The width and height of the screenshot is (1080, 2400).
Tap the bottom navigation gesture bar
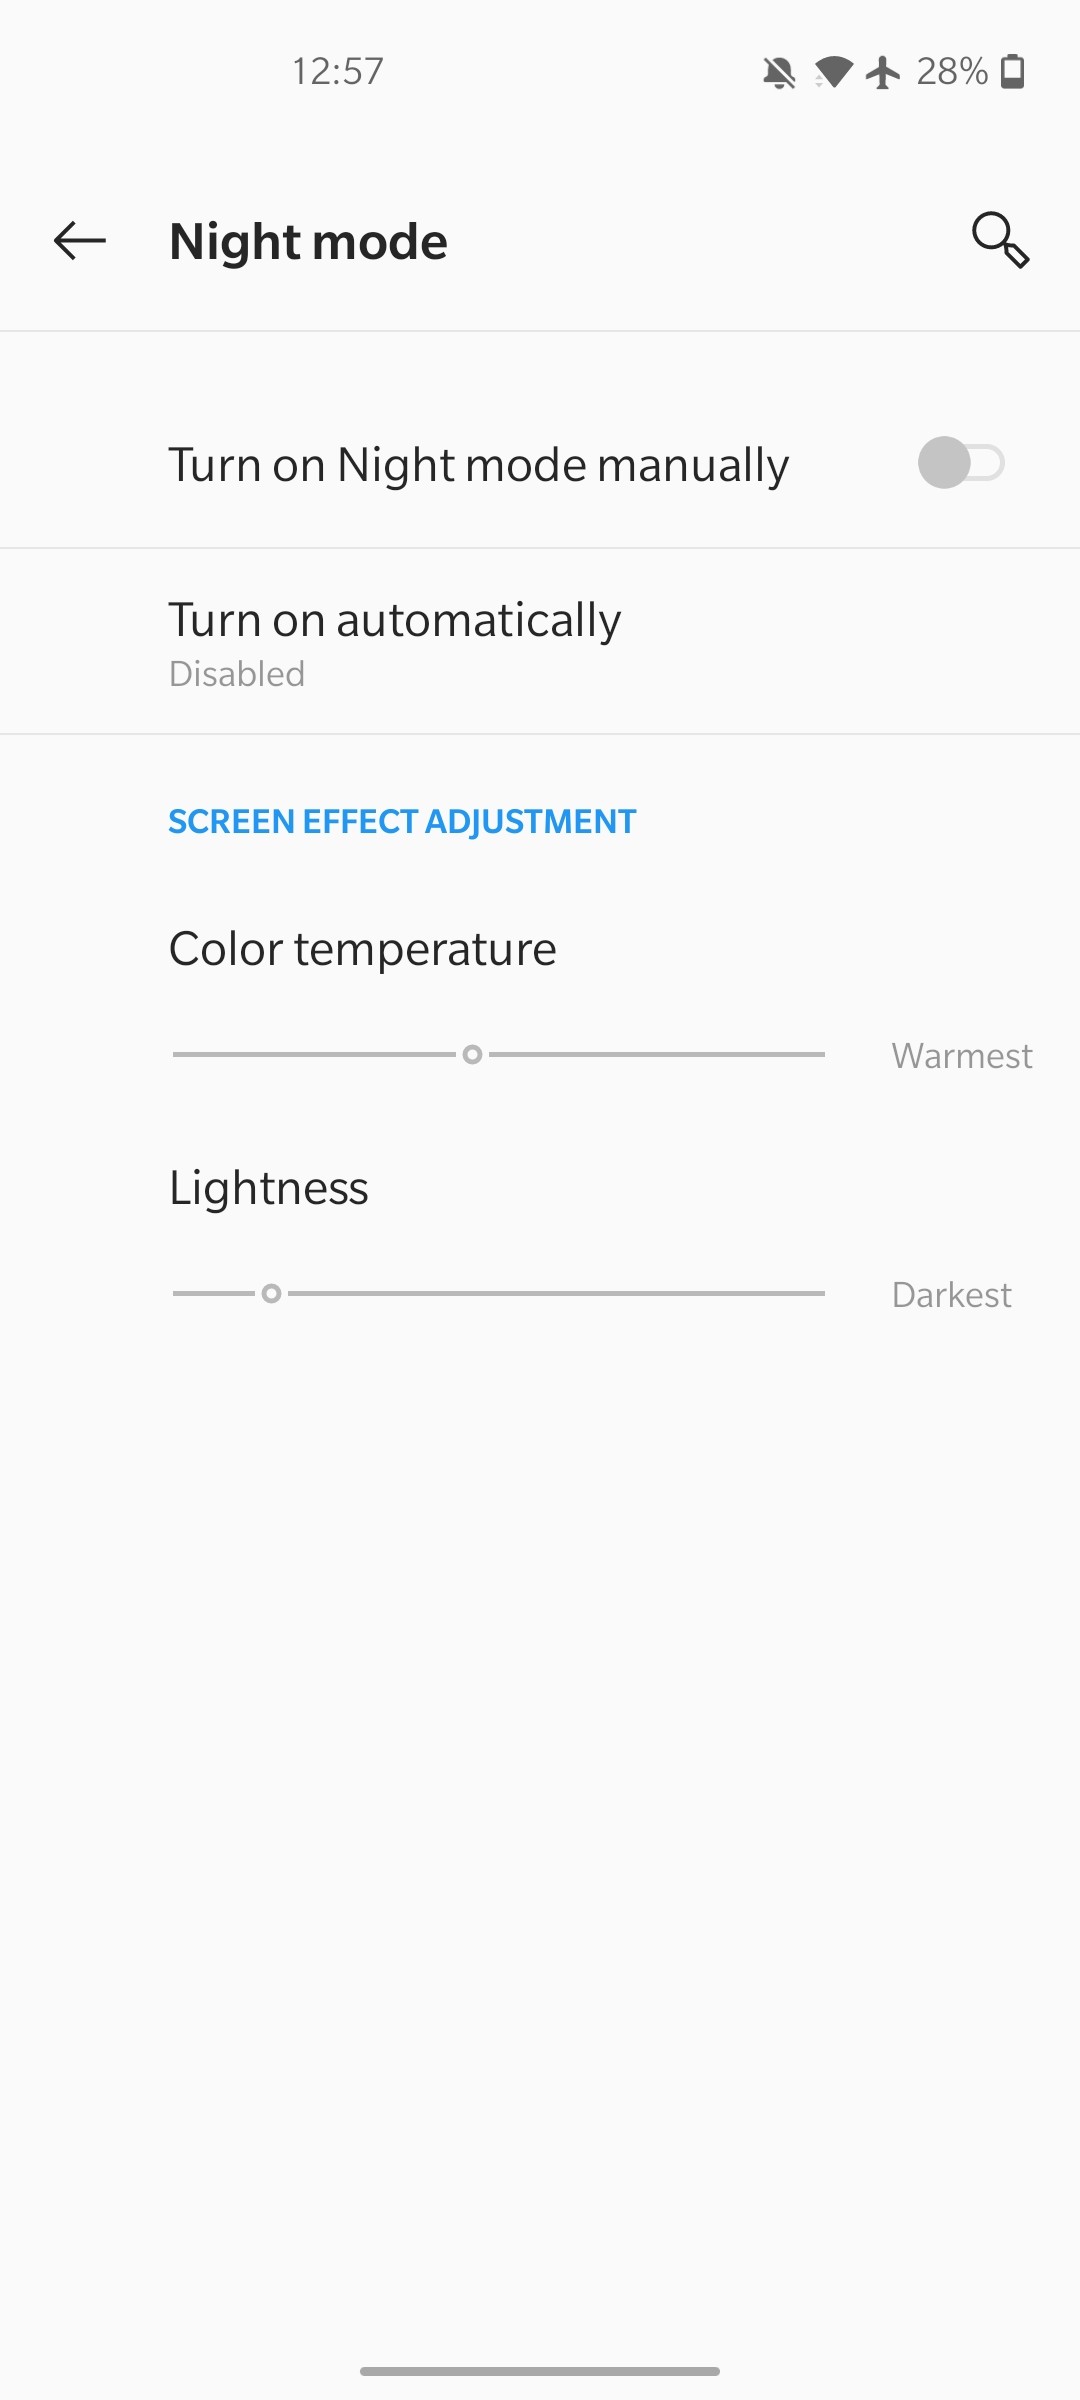coord(540,2371)
